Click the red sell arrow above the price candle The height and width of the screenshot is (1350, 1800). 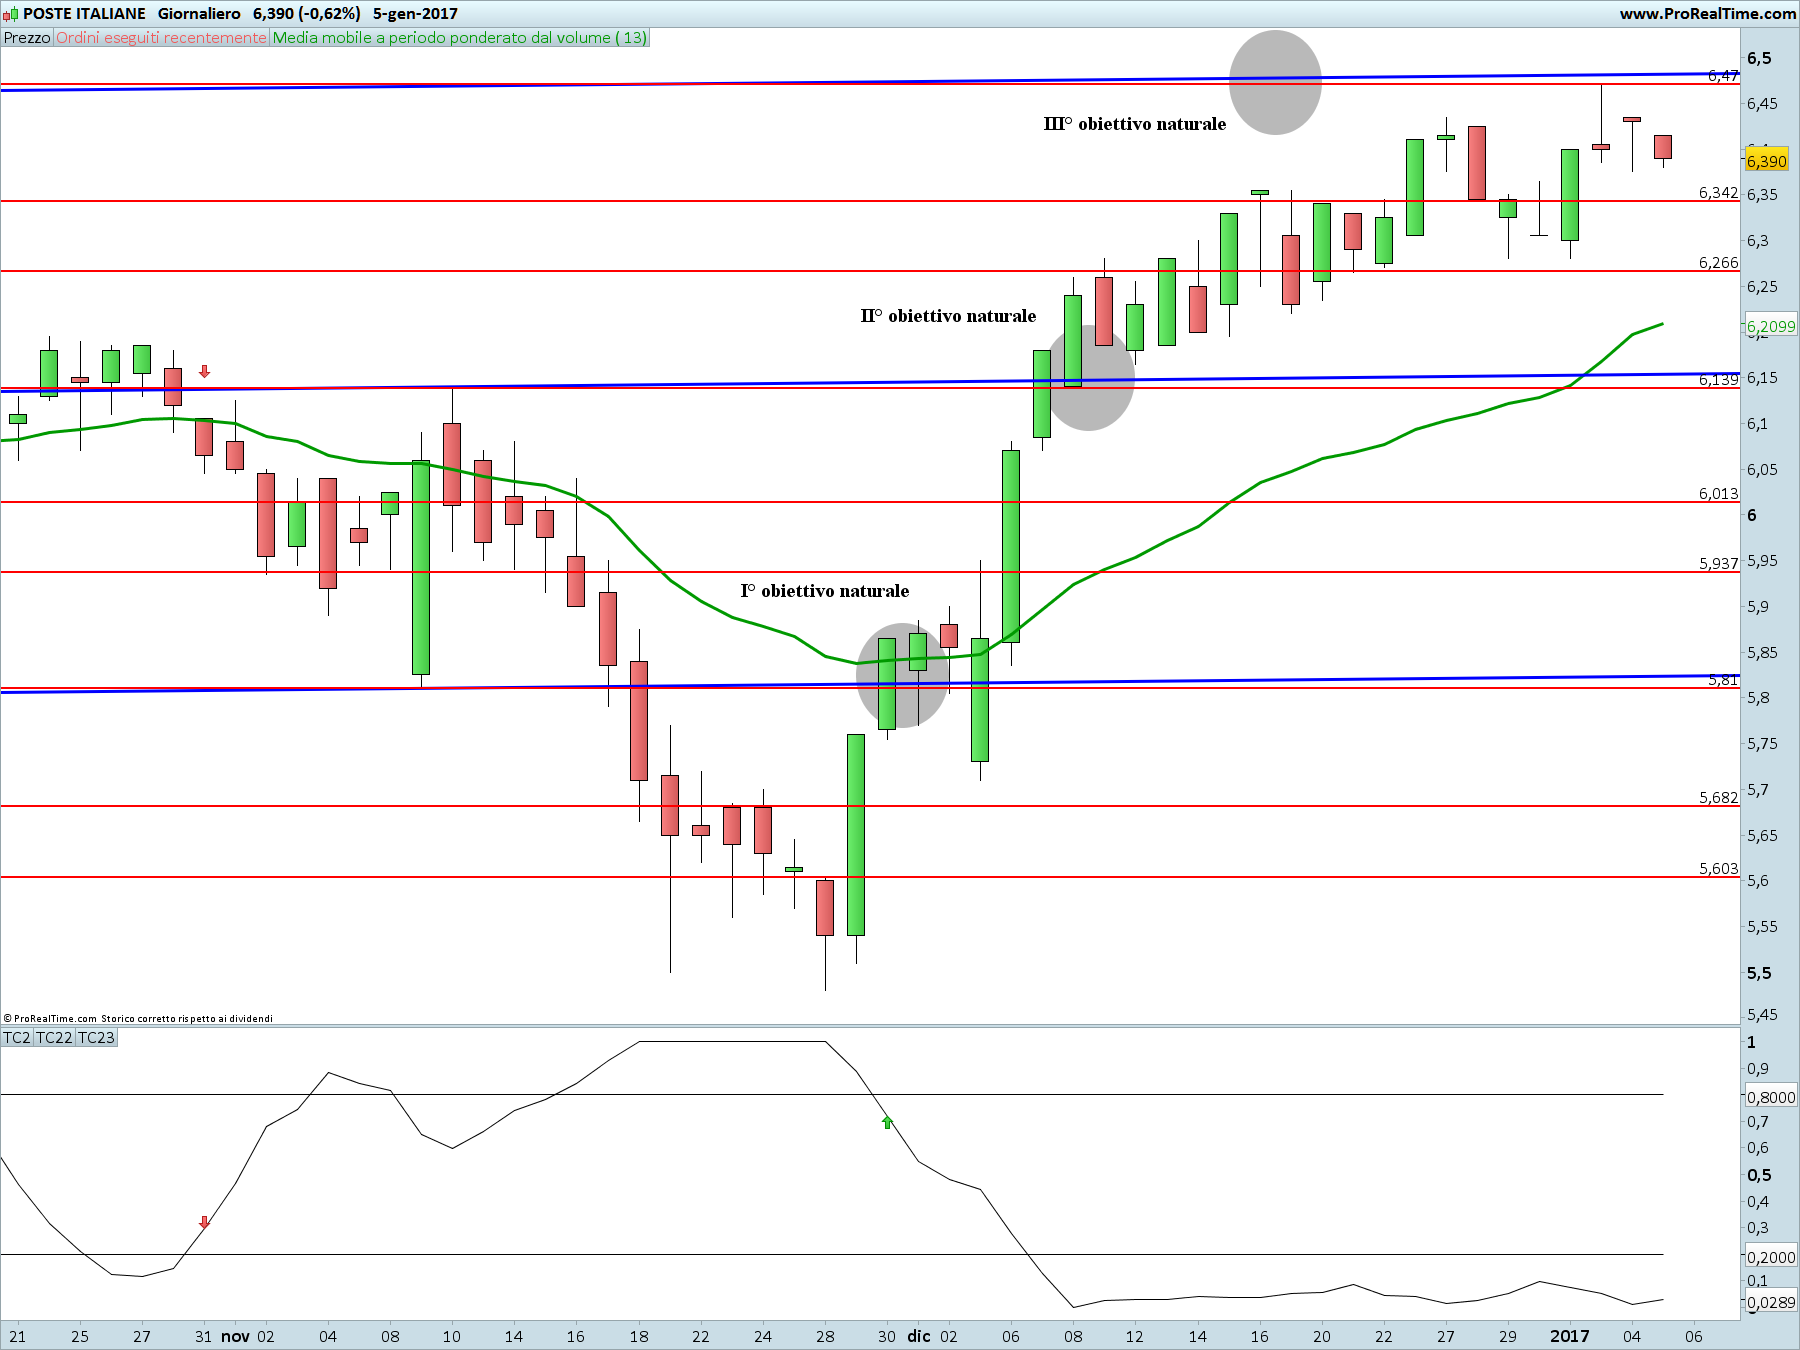(x=204, y=371)
